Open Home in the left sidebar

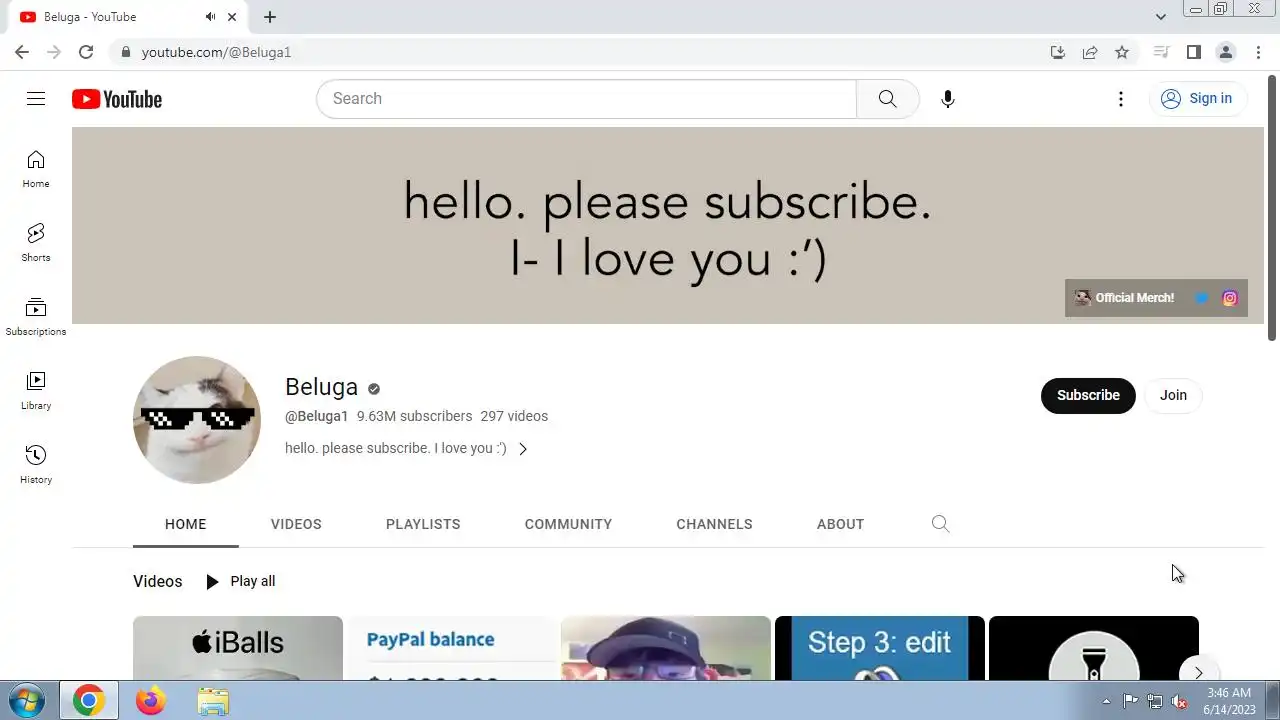pos(36,169)
